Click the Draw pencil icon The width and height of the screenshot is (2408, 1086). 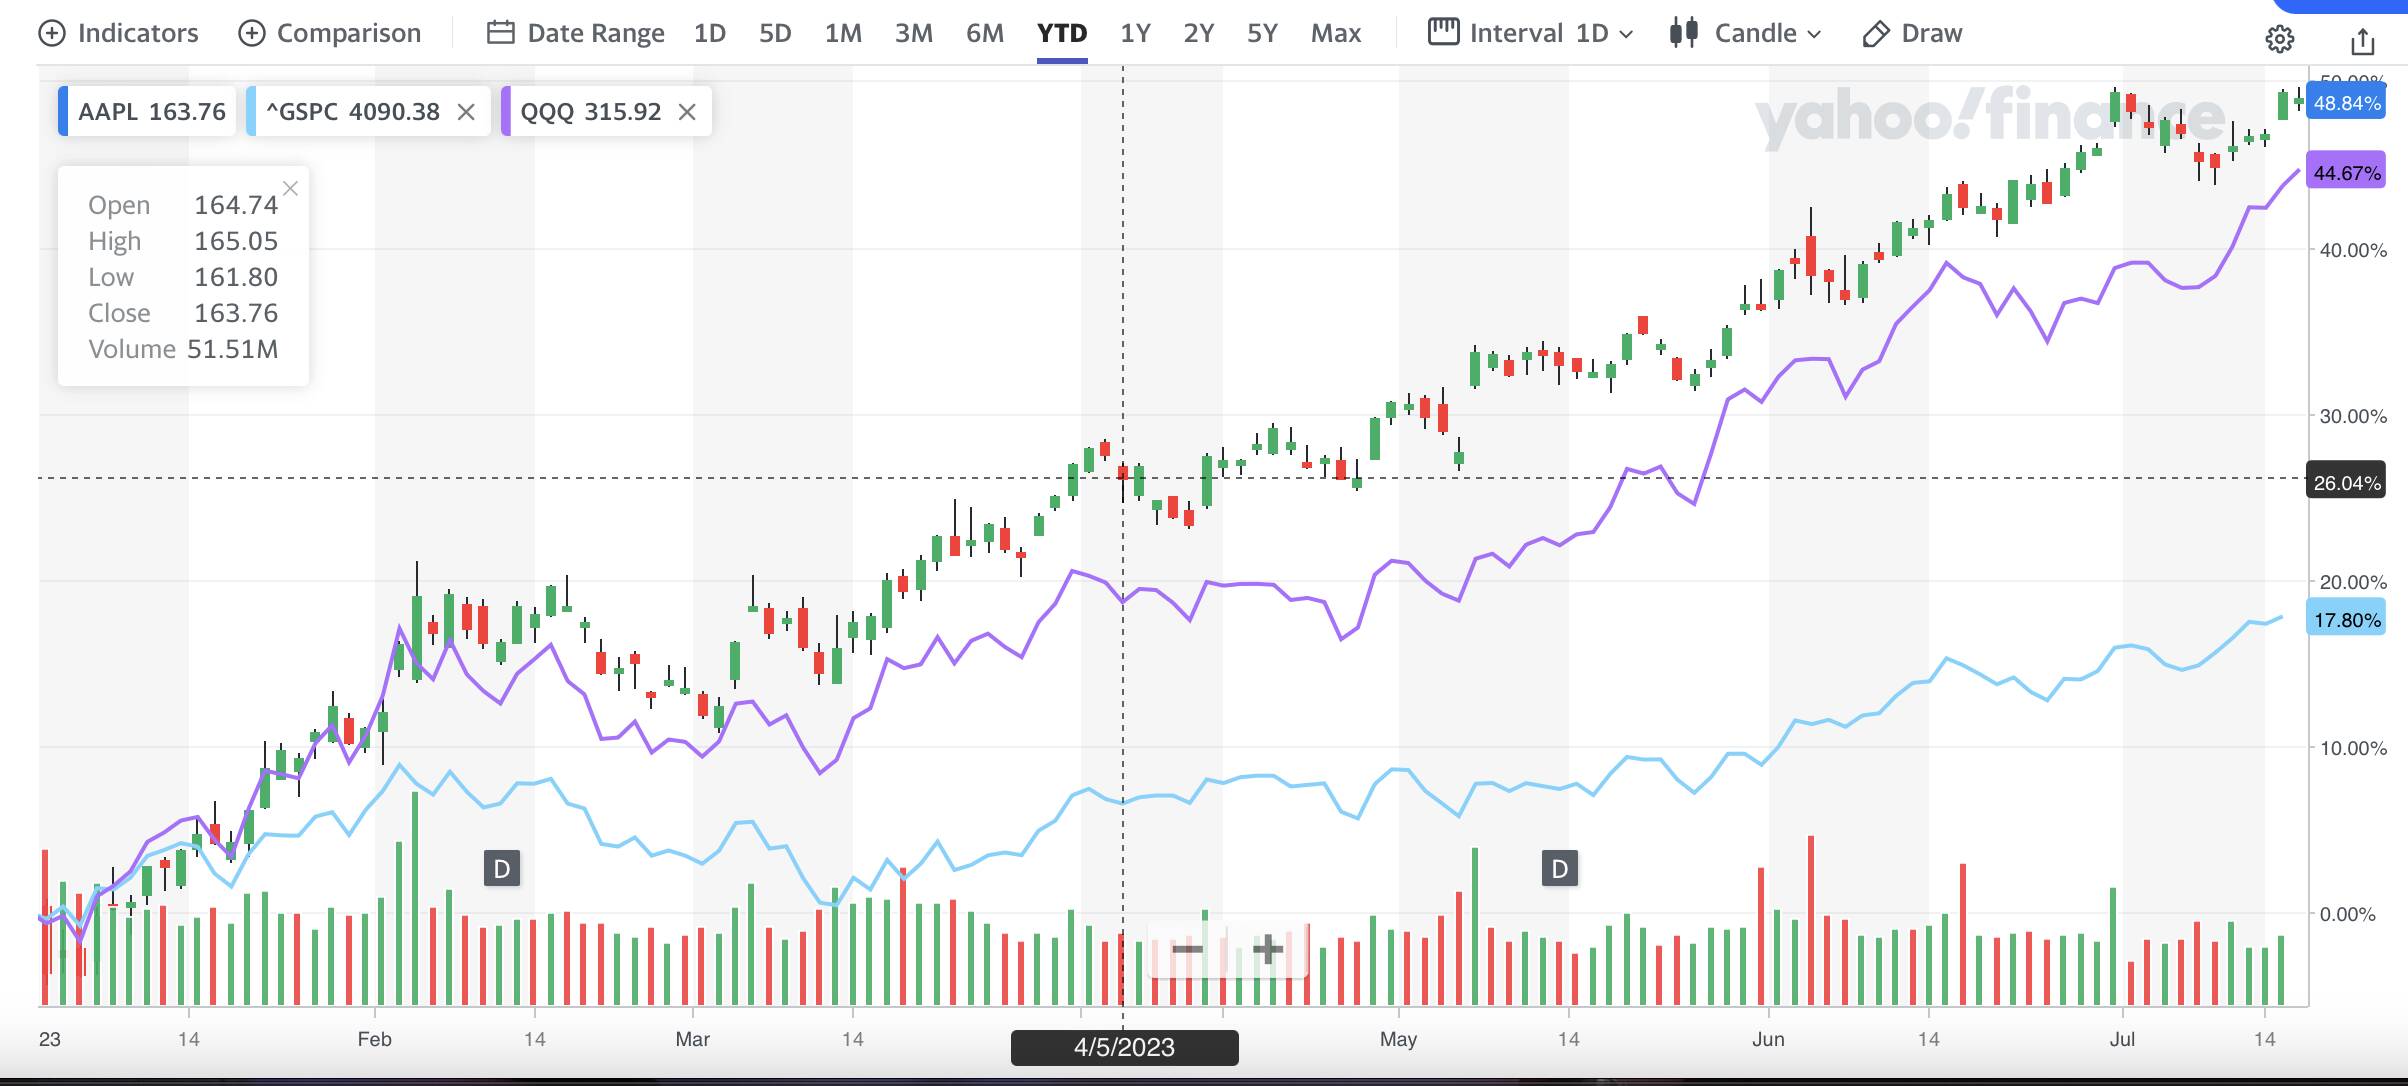click(x=1876, y=34)
